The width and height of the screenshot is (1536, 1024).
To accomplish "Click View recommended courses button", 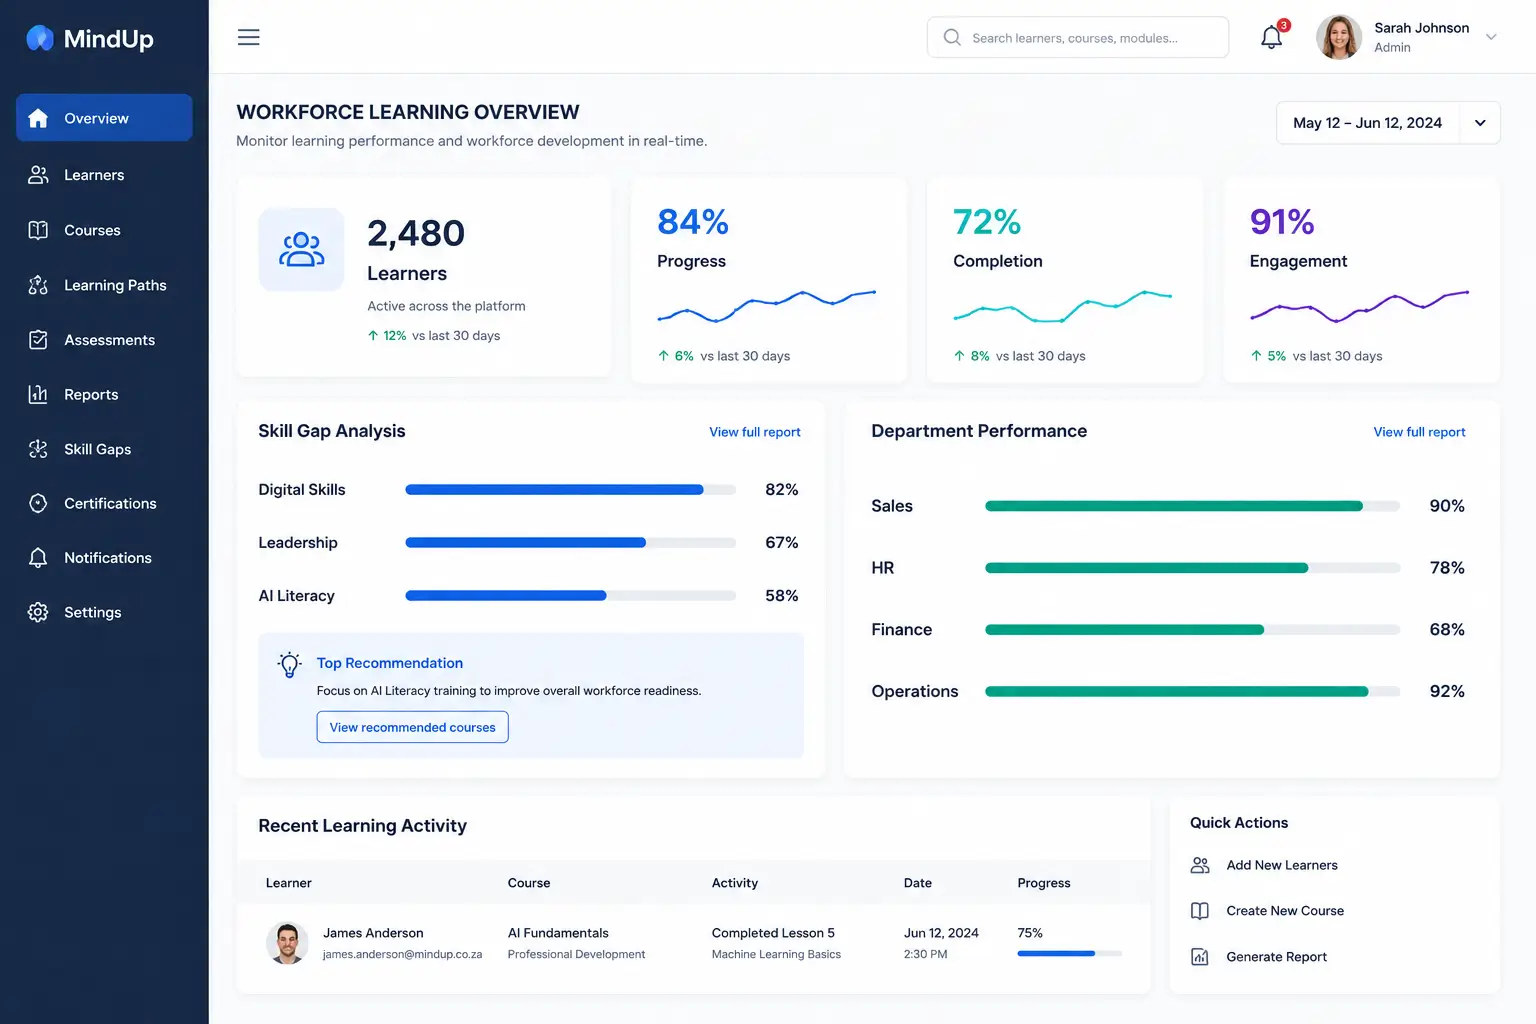I will pyautogui.click(x=412, y=727).
